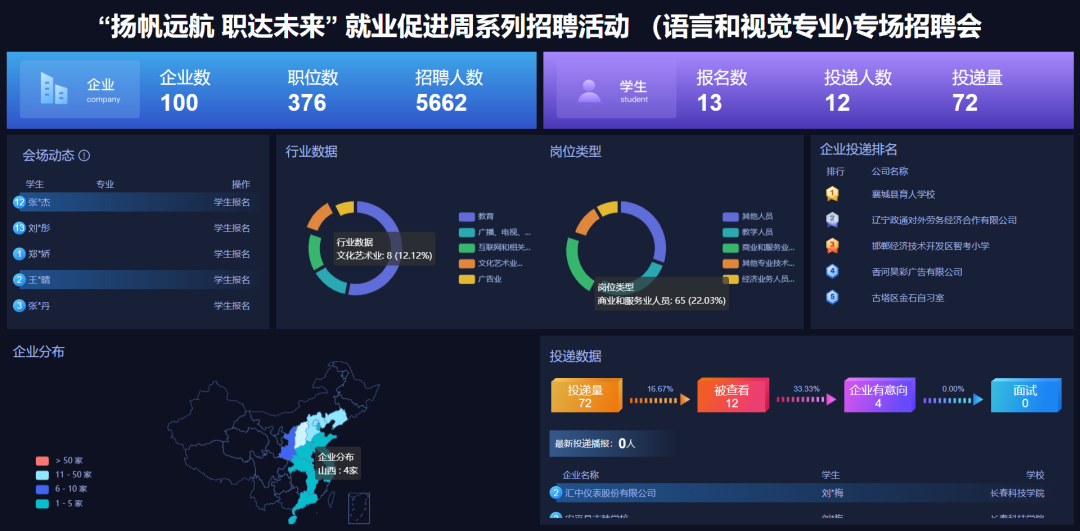Screen dimensions: 1080x531
Task: Click the South China Sea inset map
Action: tap(358, 507)
